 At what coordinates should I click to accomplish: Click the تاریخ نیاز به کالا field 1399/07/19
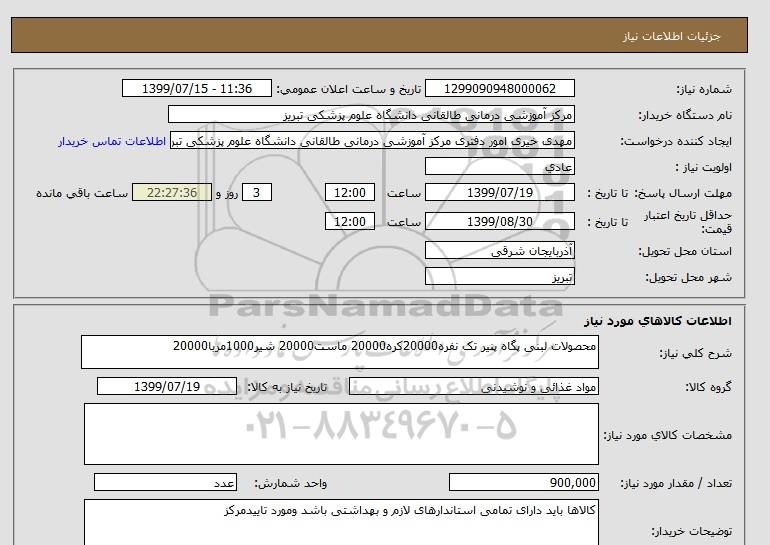point(167,386)
